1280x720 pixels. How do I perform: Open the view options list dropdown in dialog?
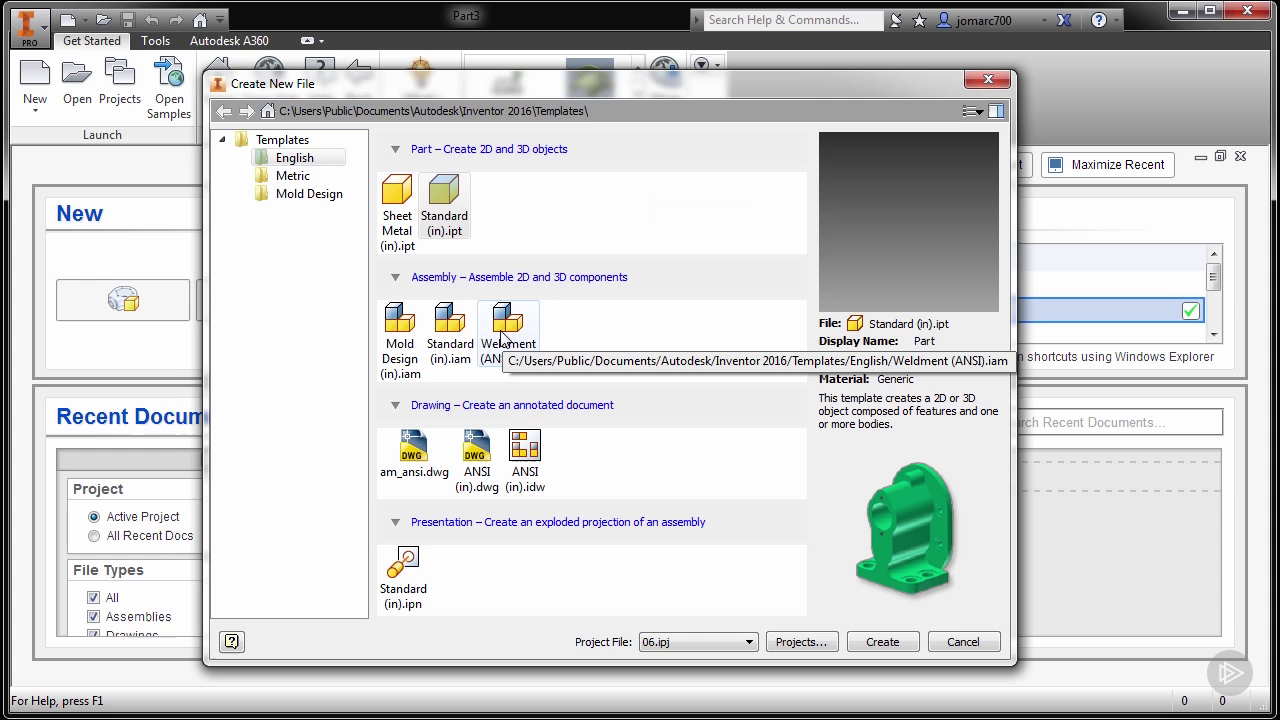[x=972, y=111]
